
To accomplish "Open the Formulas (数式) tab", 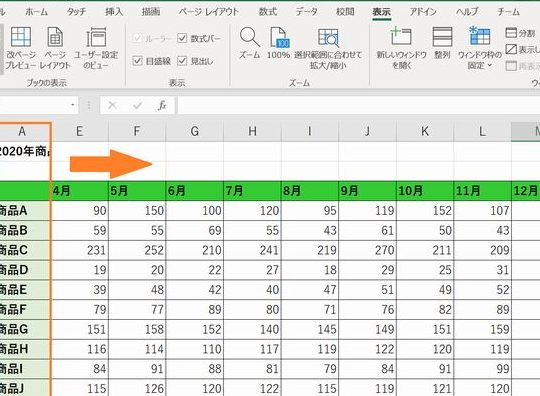I will (x=268, y=12).
